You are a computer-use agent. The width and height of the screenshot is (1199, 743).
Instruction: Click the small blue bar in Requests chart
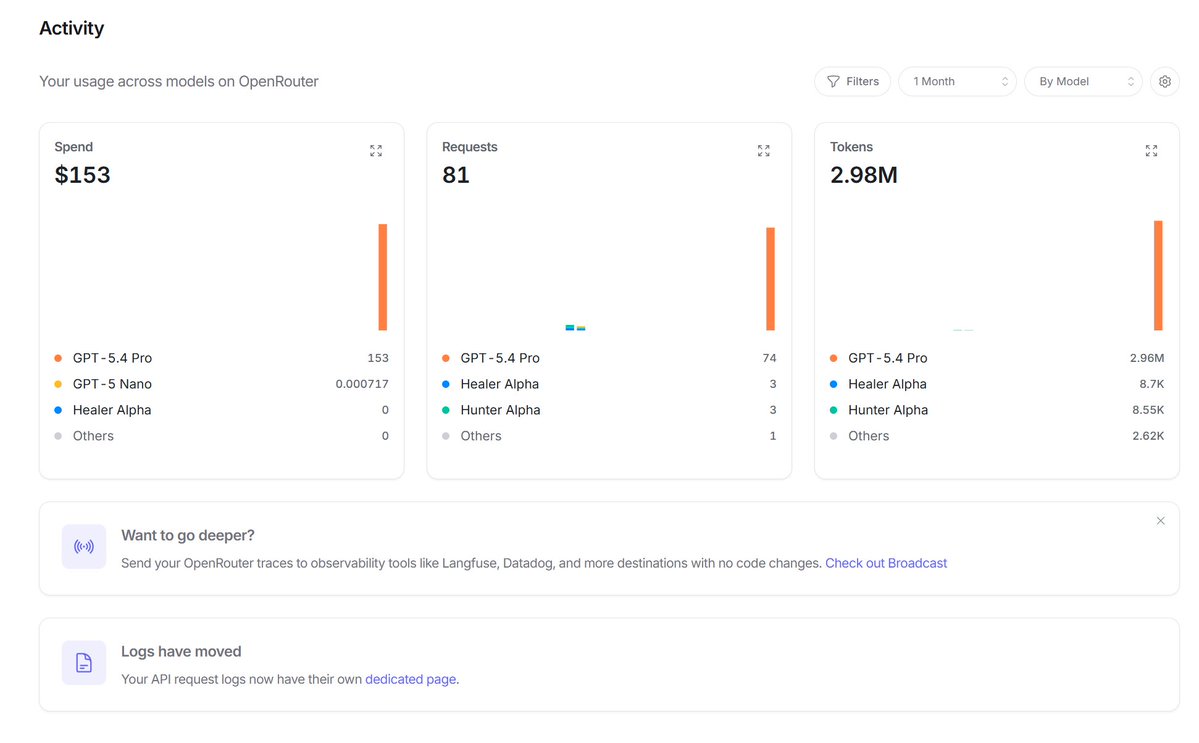click(570, 327)
